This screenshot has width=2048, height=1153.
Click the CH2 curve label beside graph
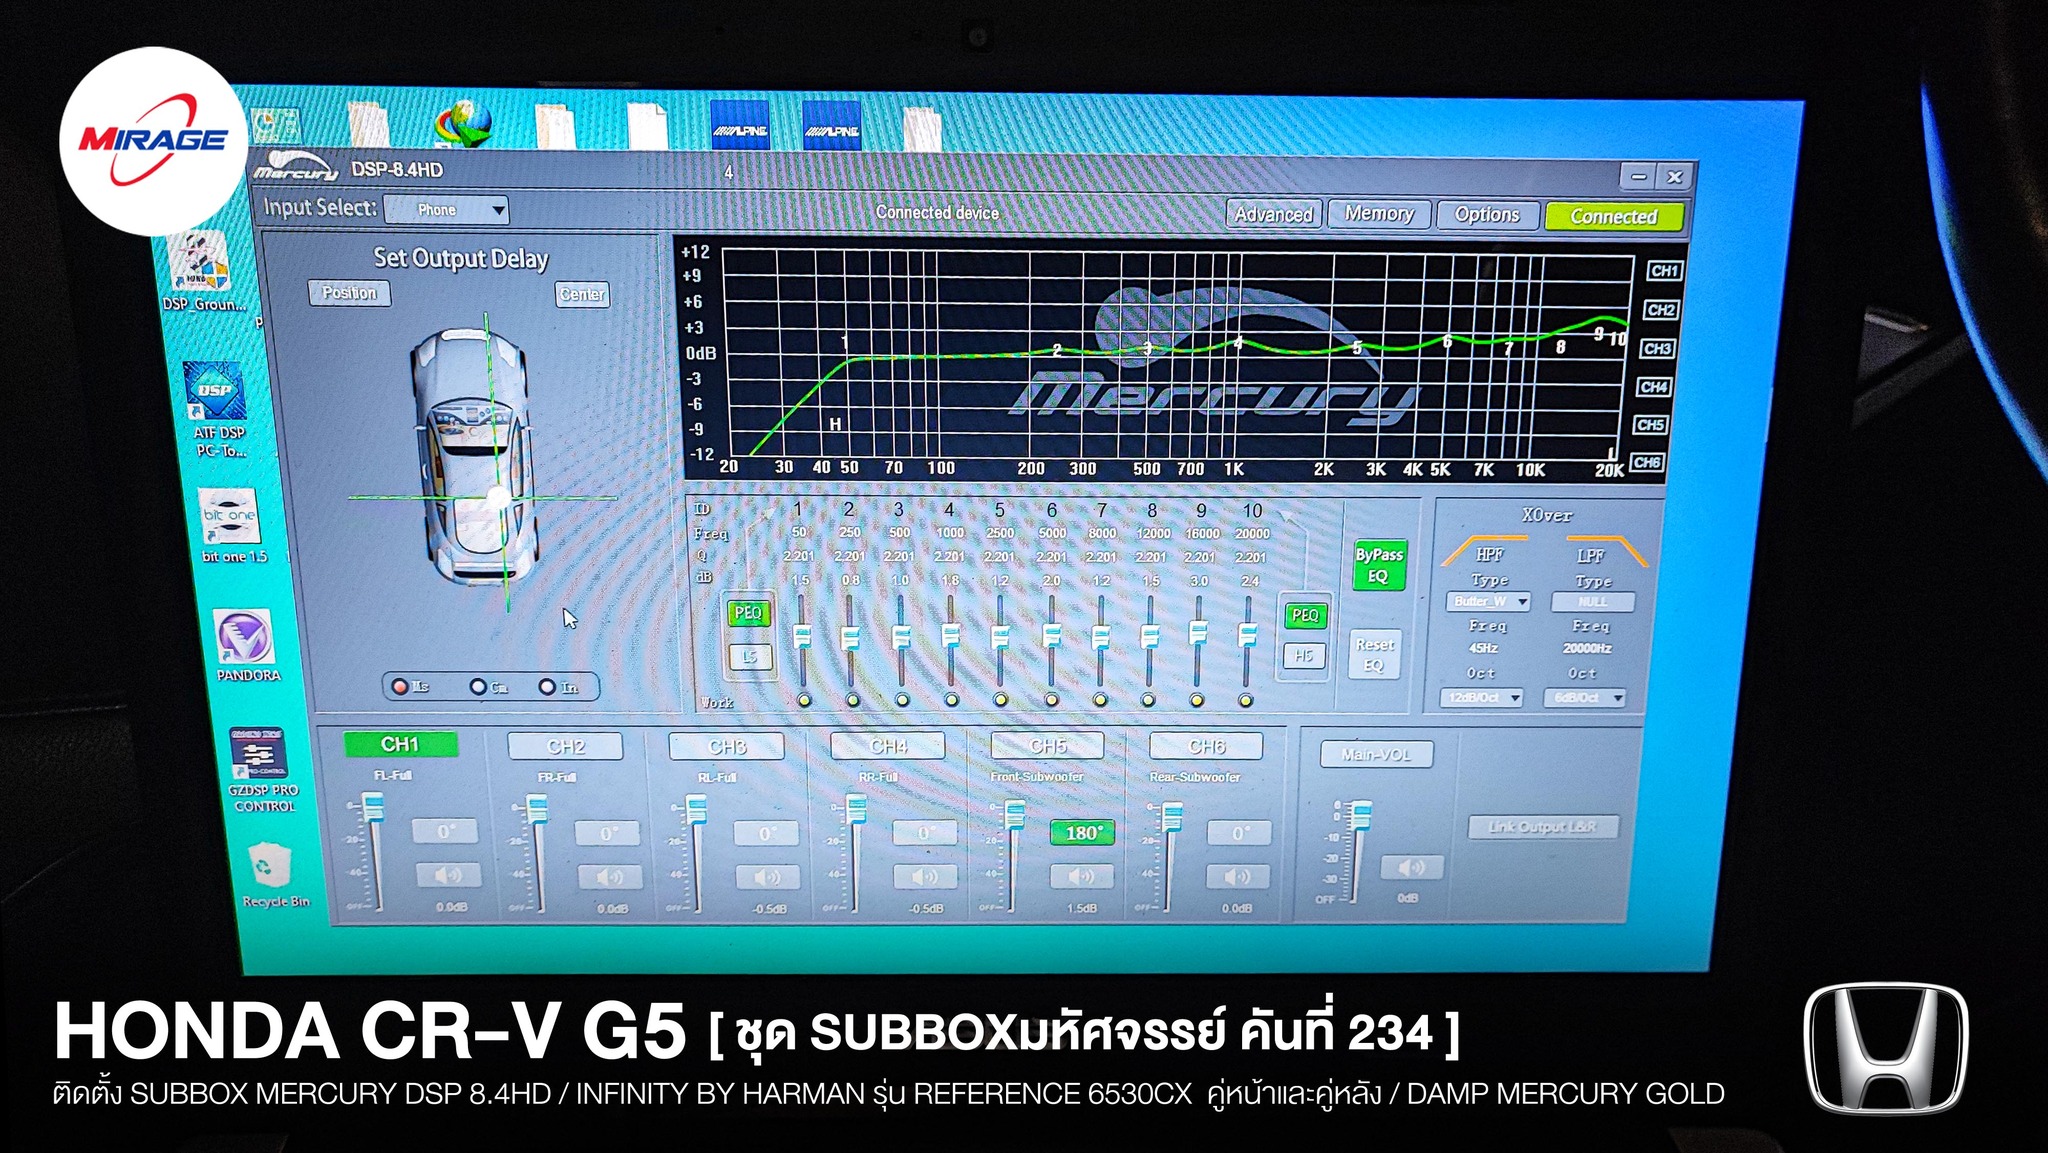click(x=1661, y=310)
